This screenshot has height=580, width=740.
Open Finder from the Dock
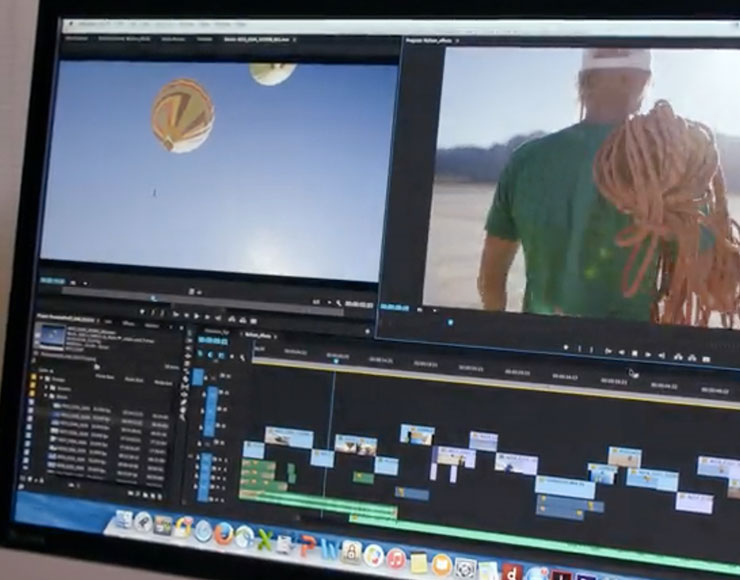123,519
